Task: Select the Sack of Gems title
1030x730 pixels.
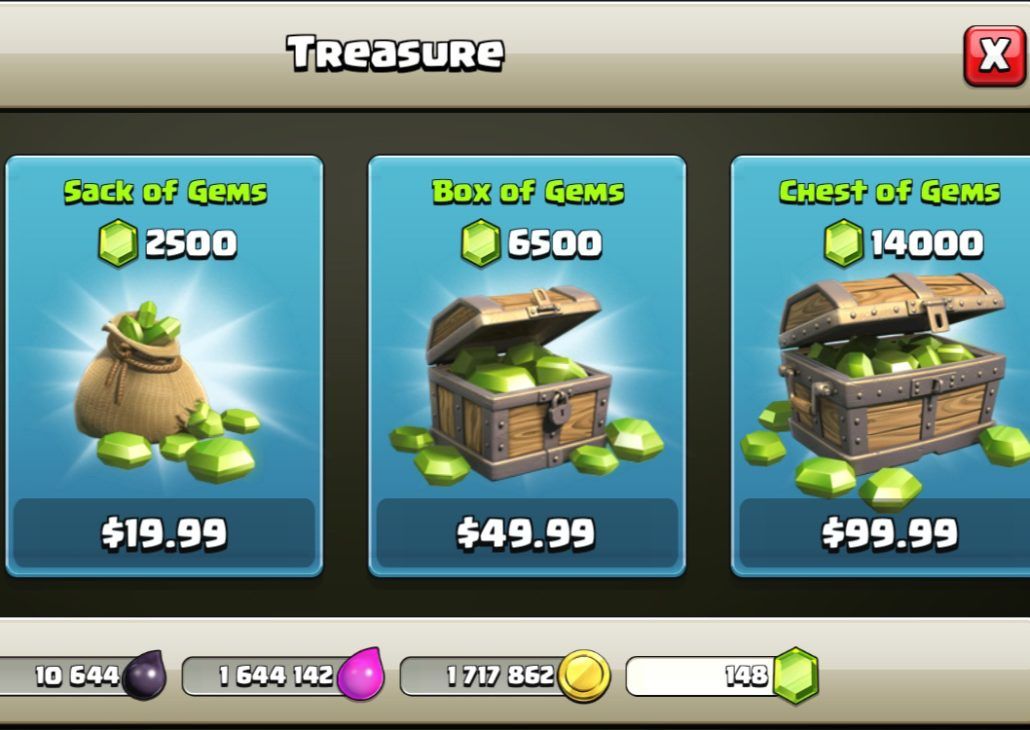Action: coord(166,192)
